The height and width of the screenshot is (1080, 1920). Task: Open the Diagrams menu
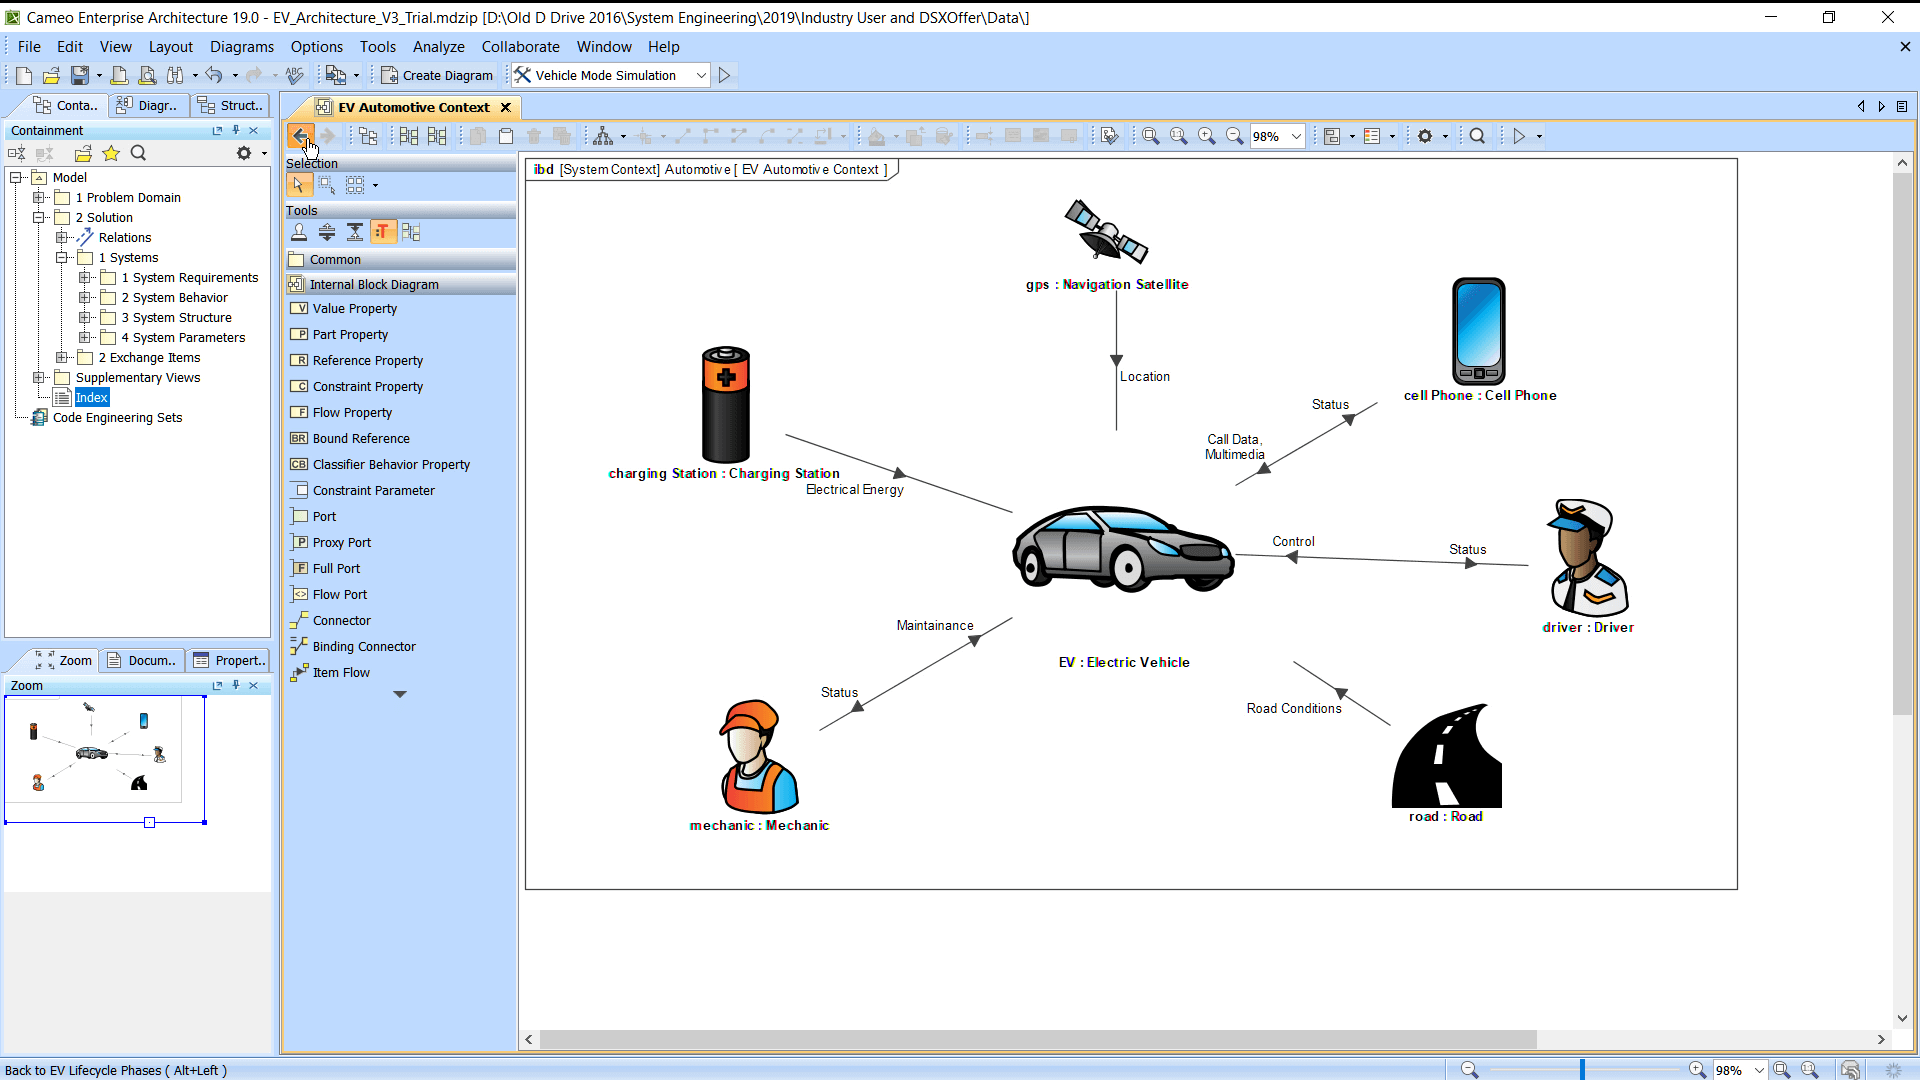pyautogui.click(x=241, y=46)
